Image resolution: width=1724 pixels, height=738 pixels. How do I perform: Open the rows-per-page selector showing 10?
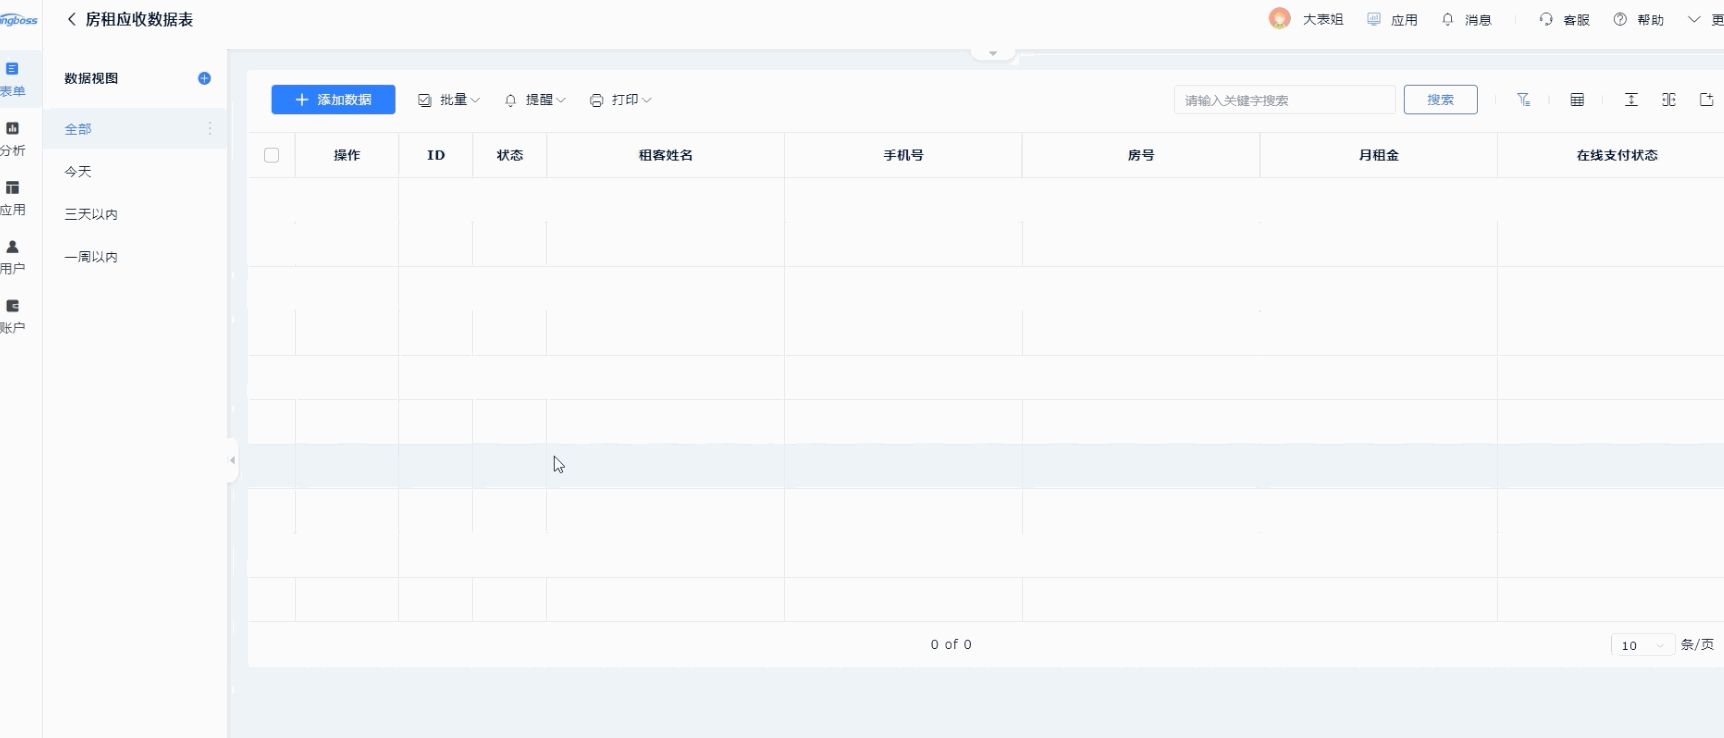(1642, 645)
